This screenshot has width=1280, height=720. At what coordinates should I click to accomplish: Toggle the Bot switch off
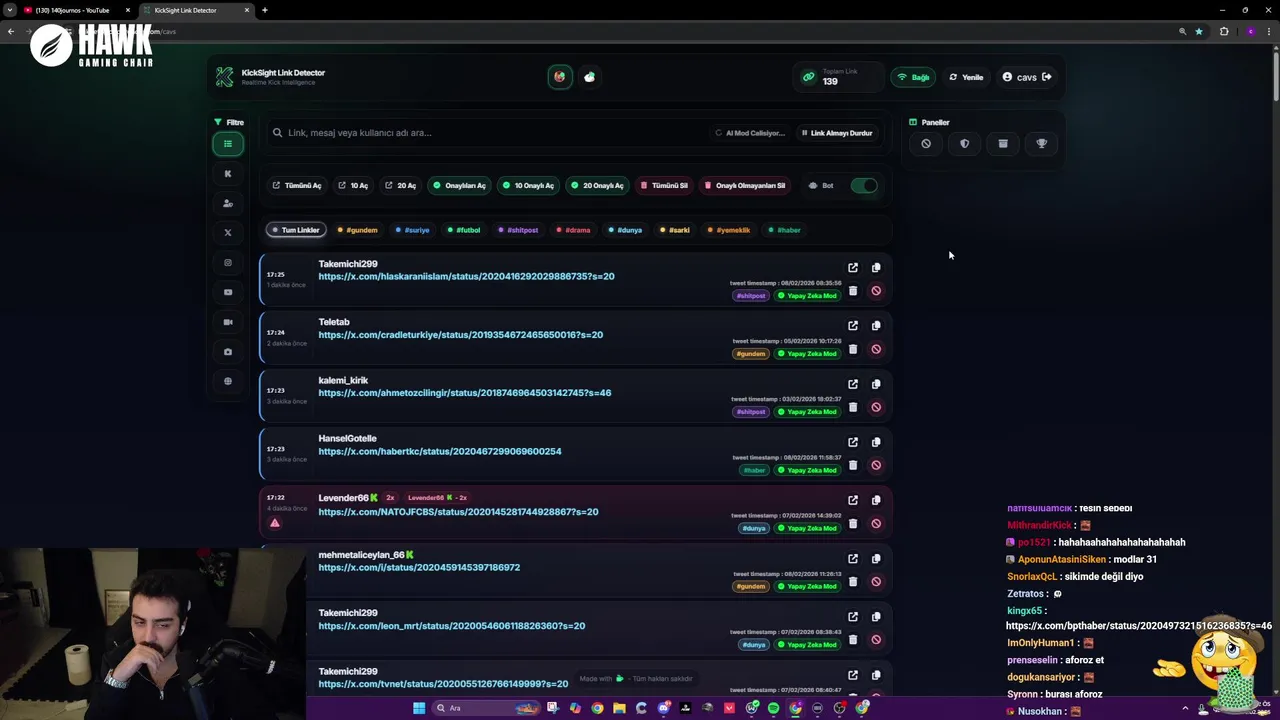864,185
